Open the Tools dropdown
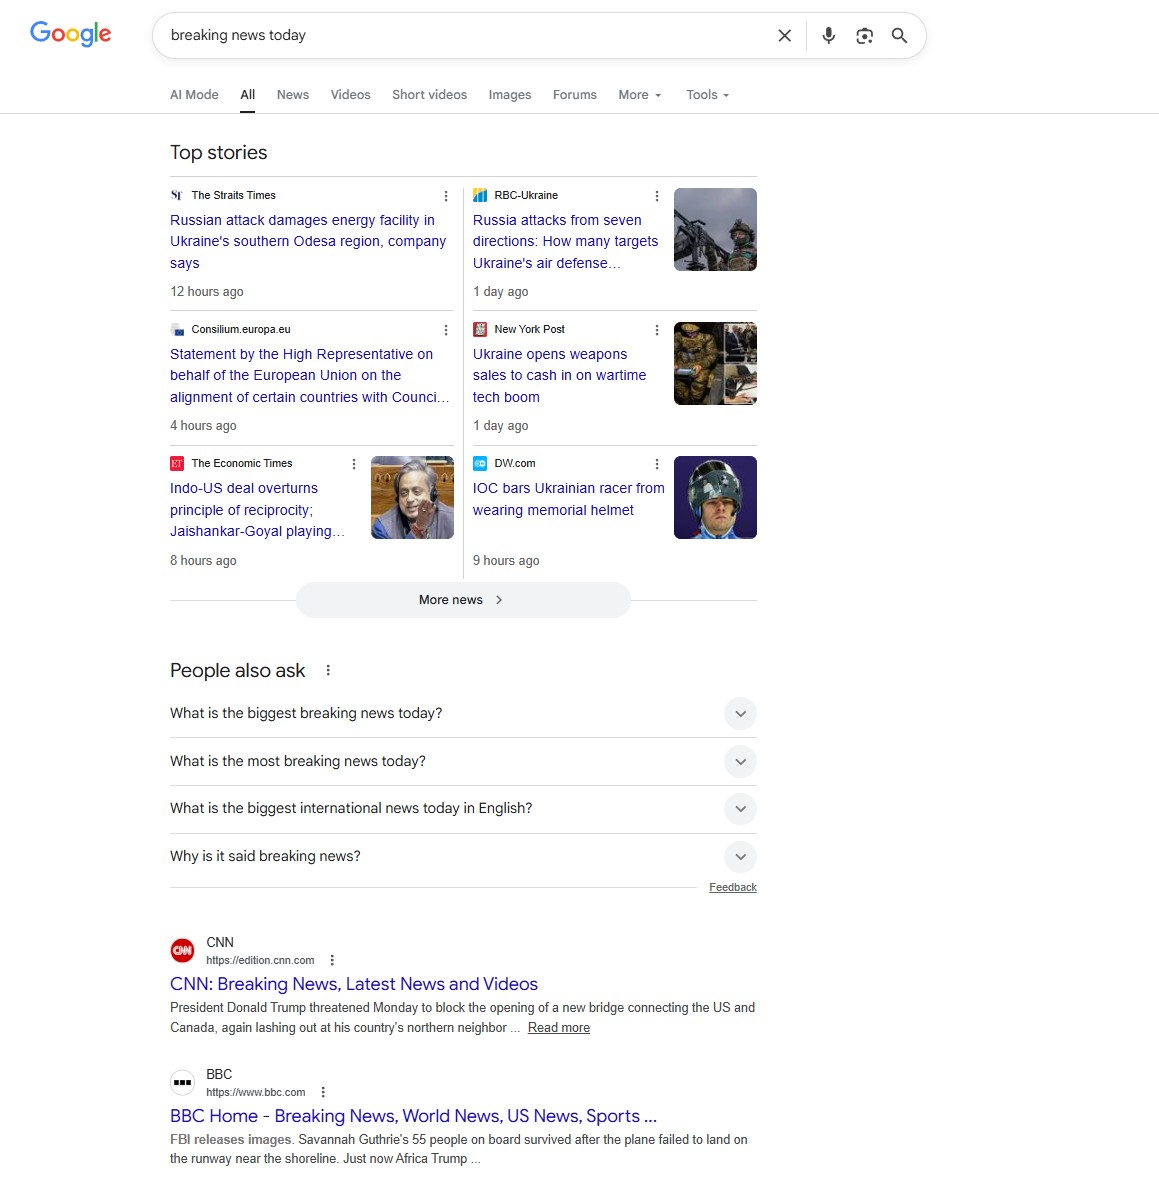 pyautogui.click(x=706, y=94)
